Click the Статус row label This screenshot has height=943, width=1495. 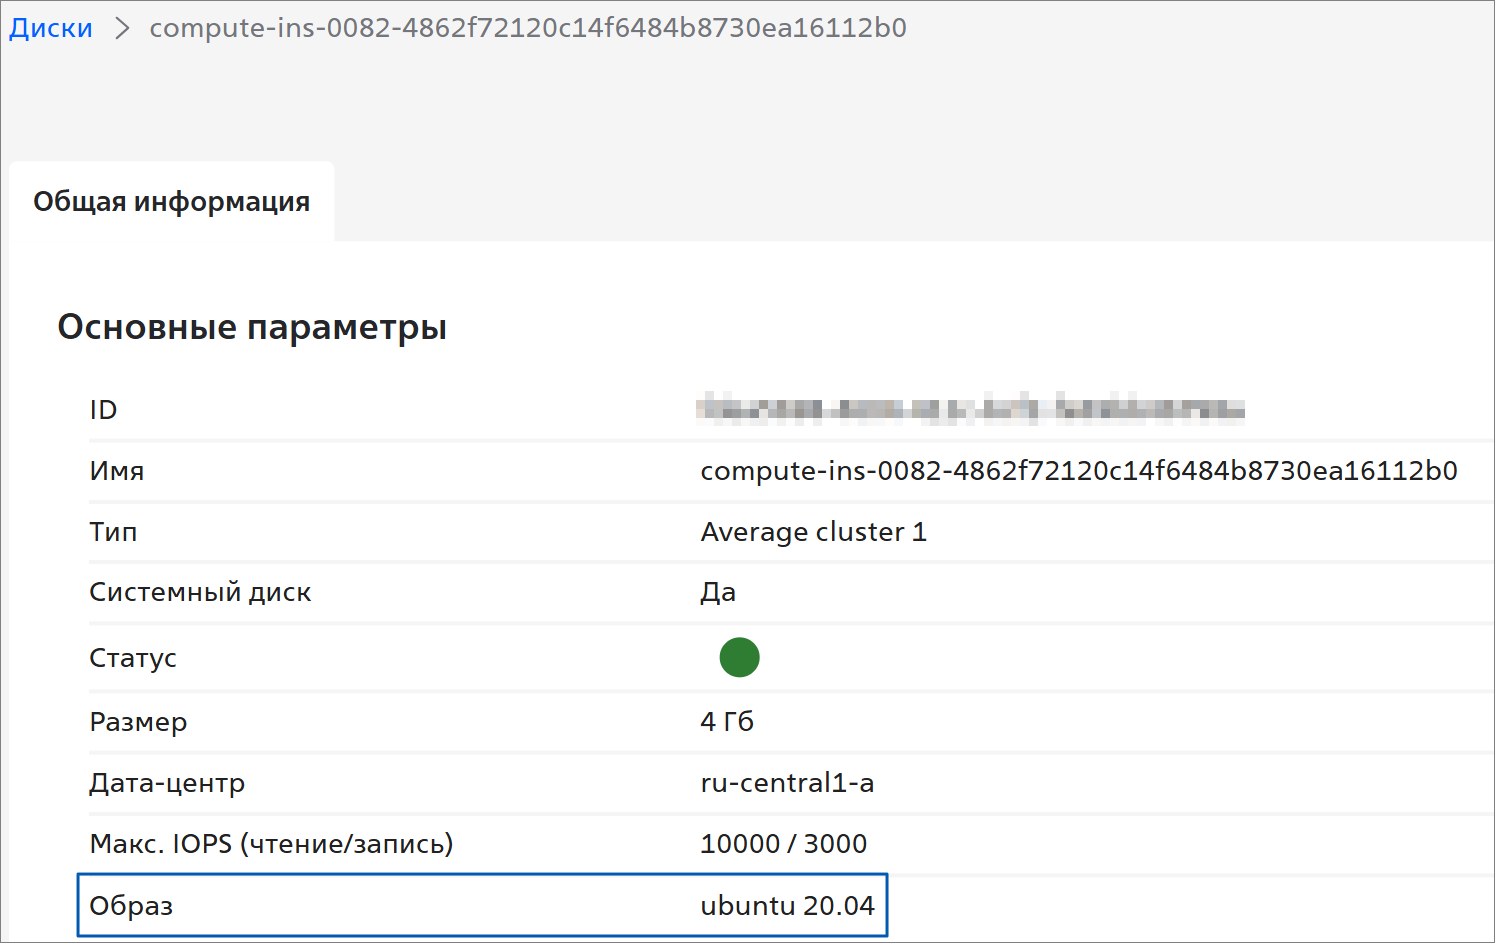(x=133, y=658)
